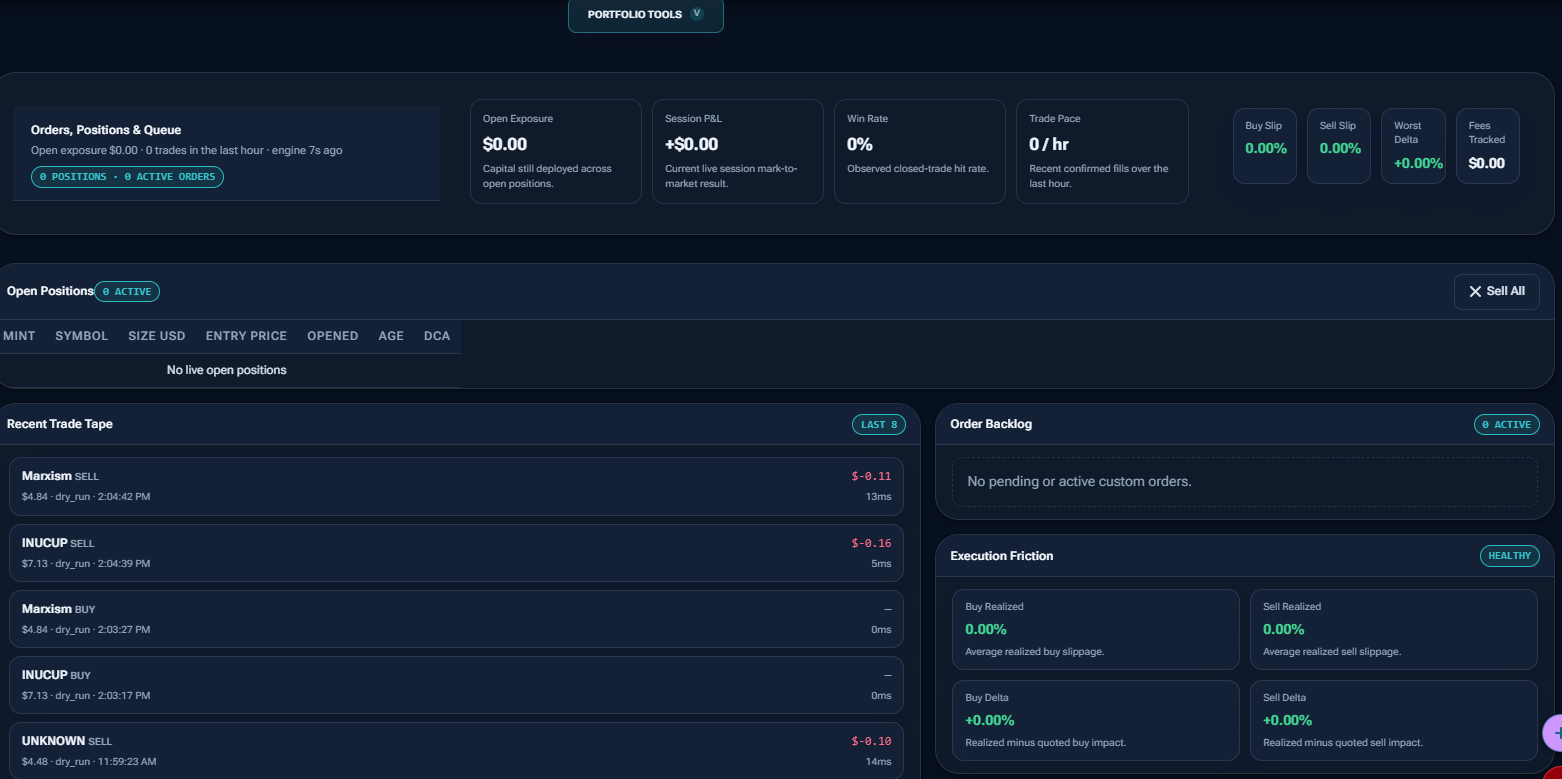Select the Buy Realized card

click(1096, 629)
